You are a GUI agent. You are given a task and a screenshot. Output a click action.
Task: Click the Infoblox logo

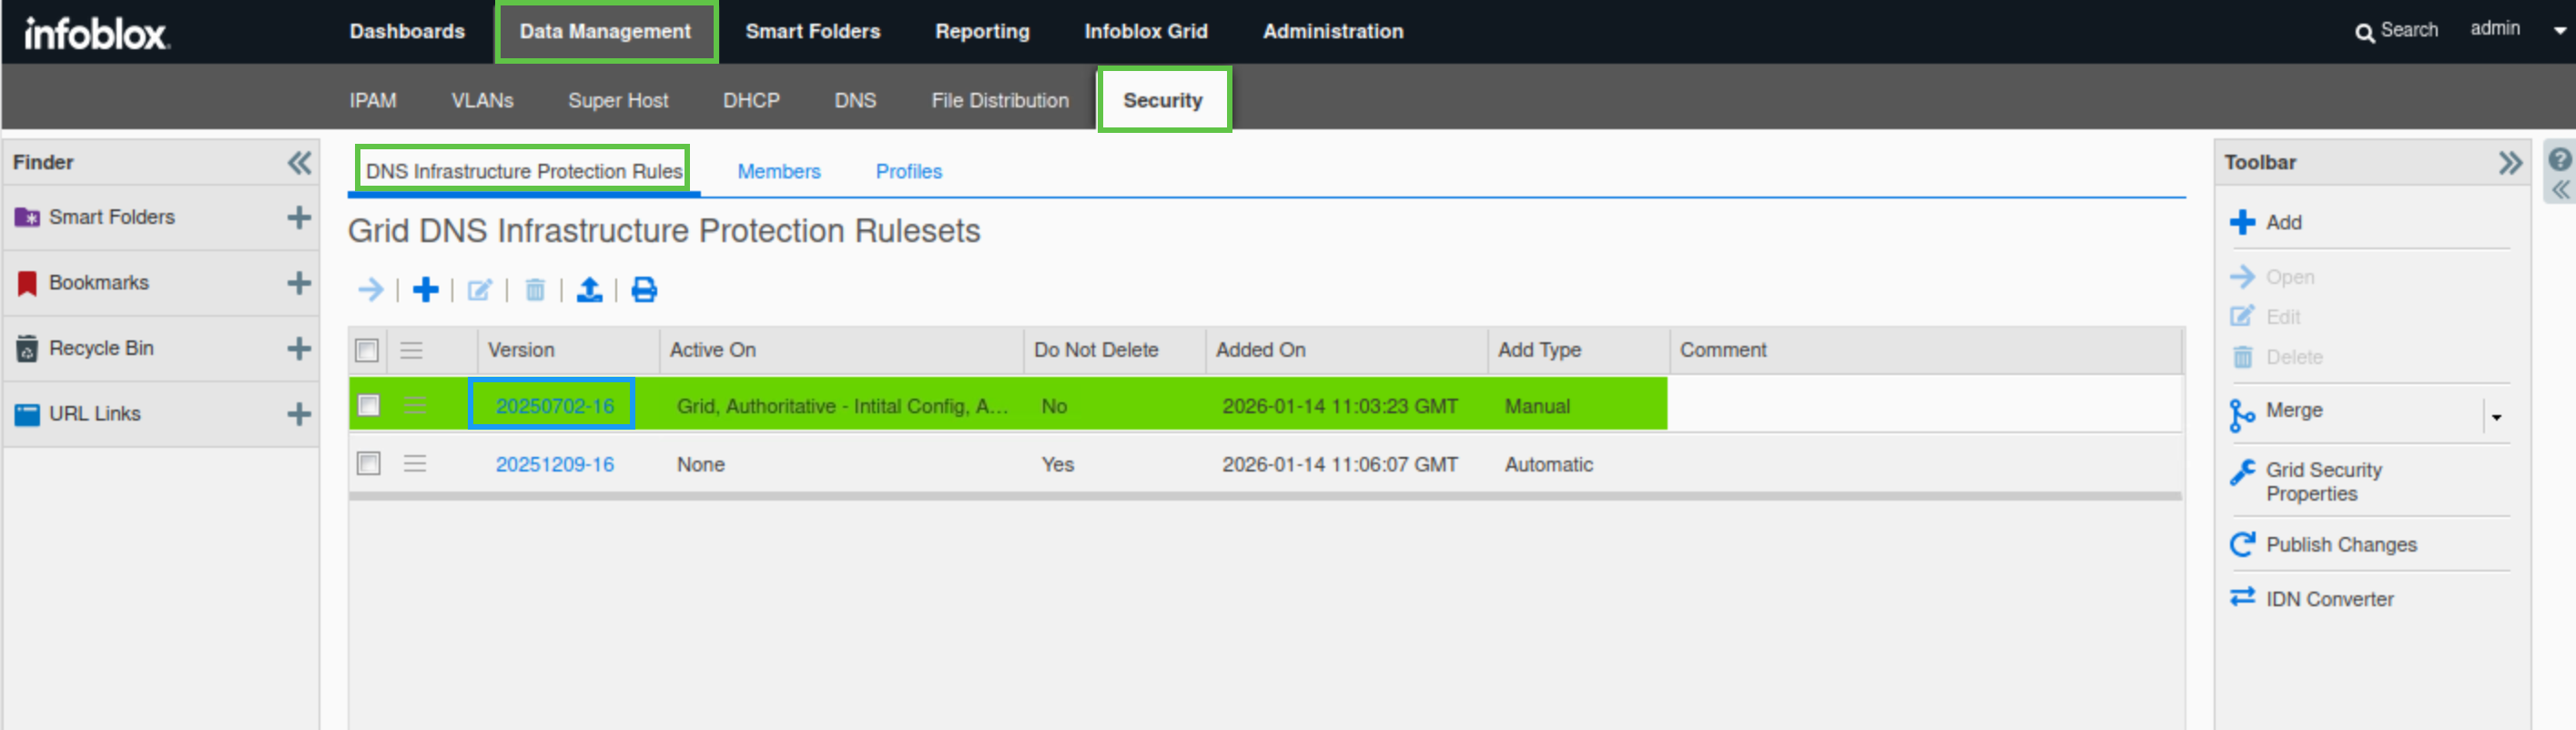click(x=96, y=33)
